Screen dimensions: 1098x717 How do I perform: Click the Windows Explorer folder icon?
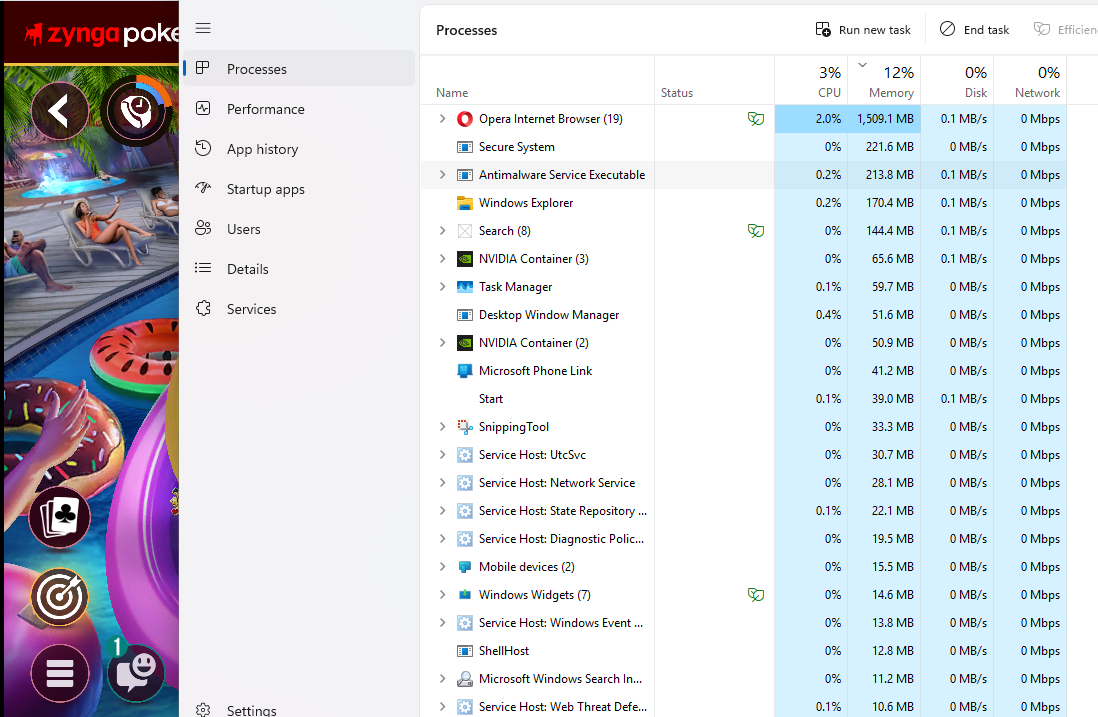(464, 203)
